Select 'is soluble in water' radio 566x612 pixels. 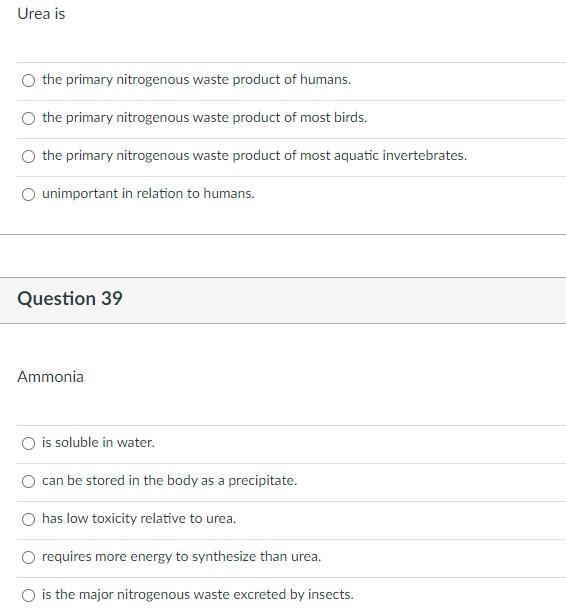(28, 443)
